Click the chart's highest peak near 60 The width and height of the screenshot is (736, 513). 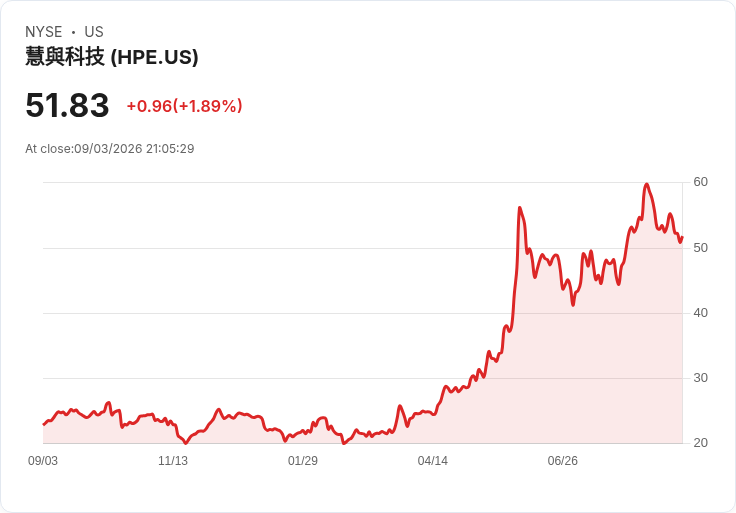point(647,184)
